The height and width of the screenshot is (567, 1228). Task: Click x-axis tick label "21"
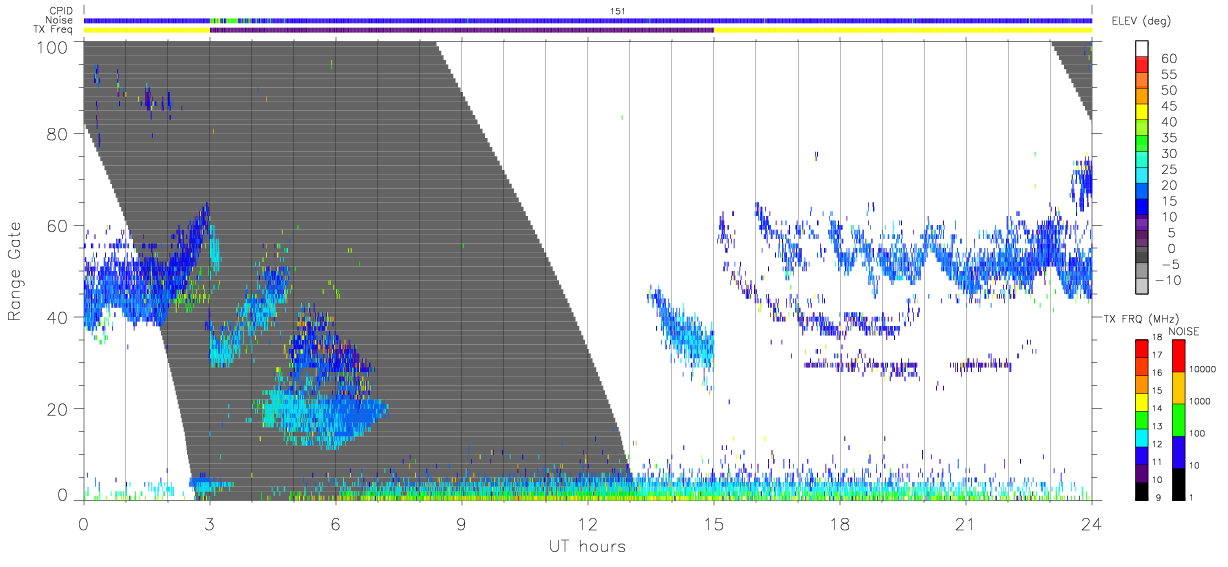(965, 524)
